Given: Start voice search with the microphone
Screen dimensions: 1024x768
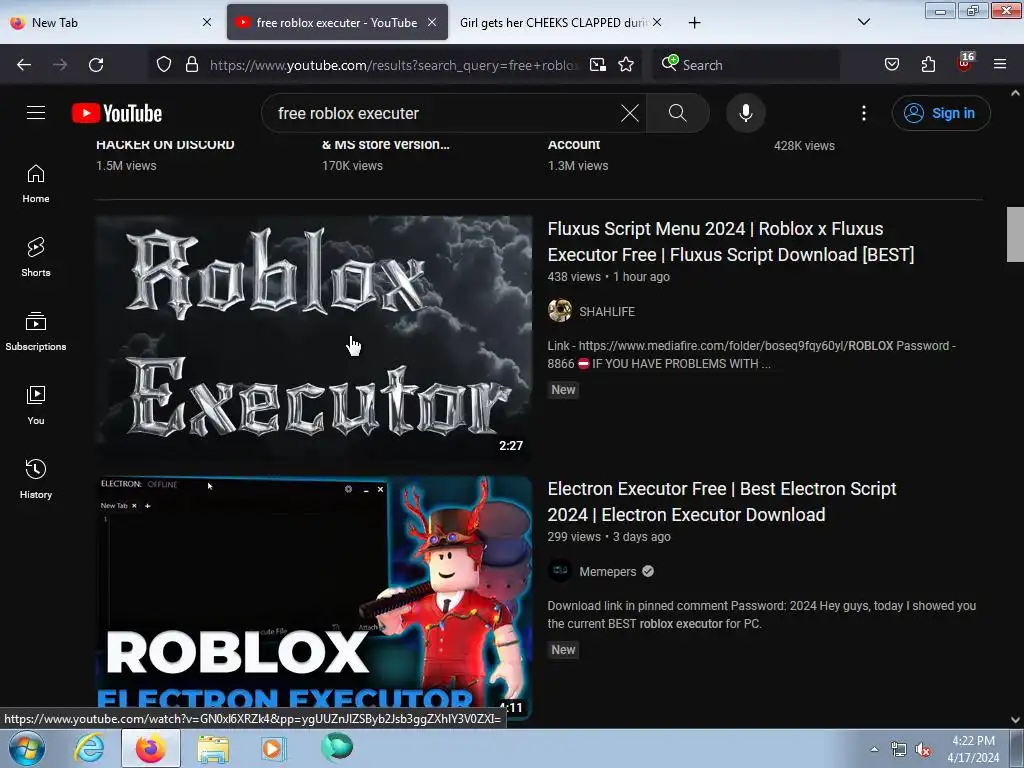Looking at the screenshot, I should [745, 113].
